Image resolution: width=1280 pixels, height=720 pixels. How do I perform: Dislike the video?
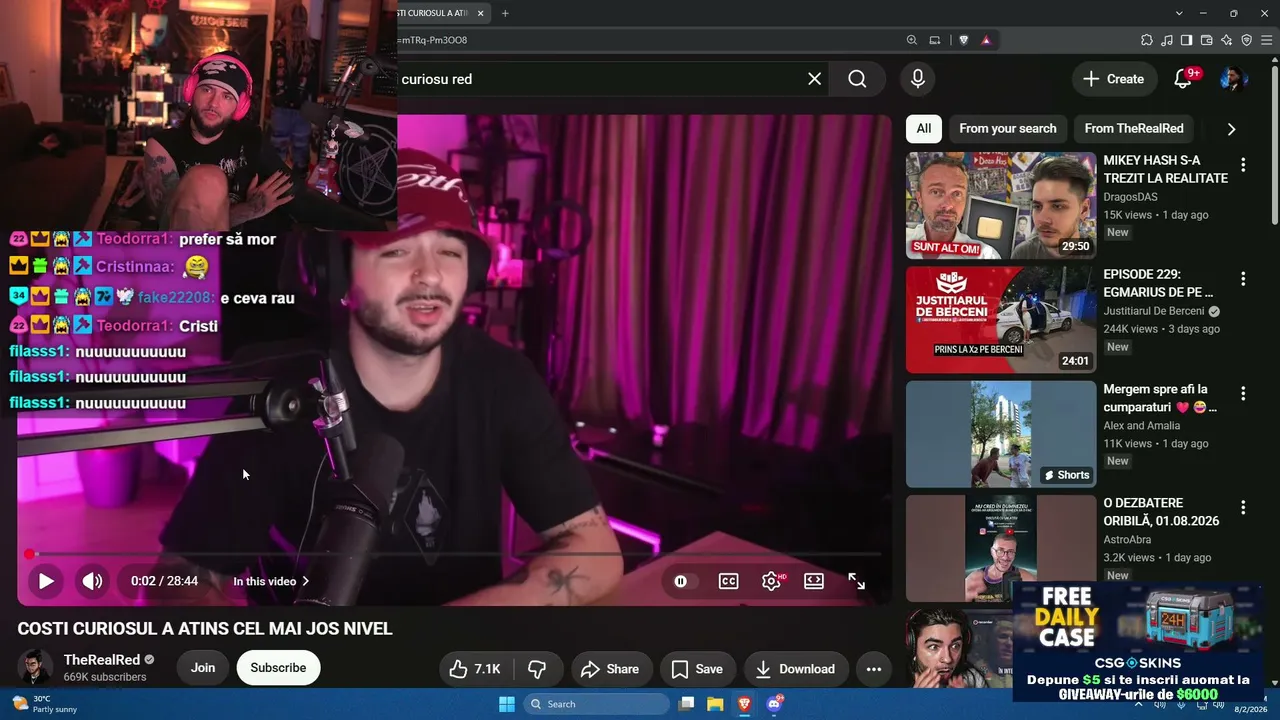pos(537,669)
